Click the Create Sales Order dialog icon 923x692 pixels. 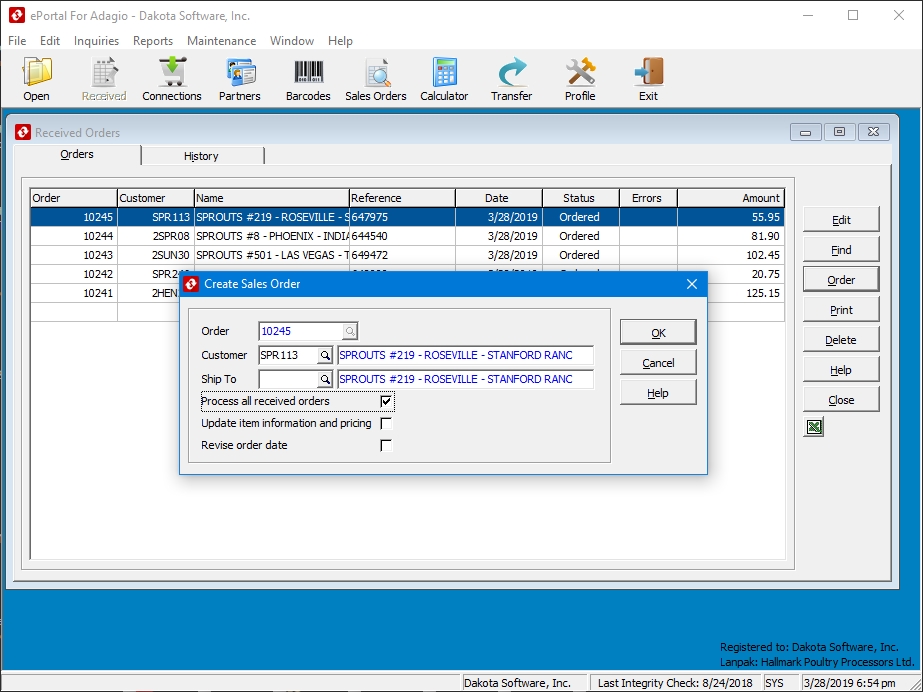click(191, 284)
